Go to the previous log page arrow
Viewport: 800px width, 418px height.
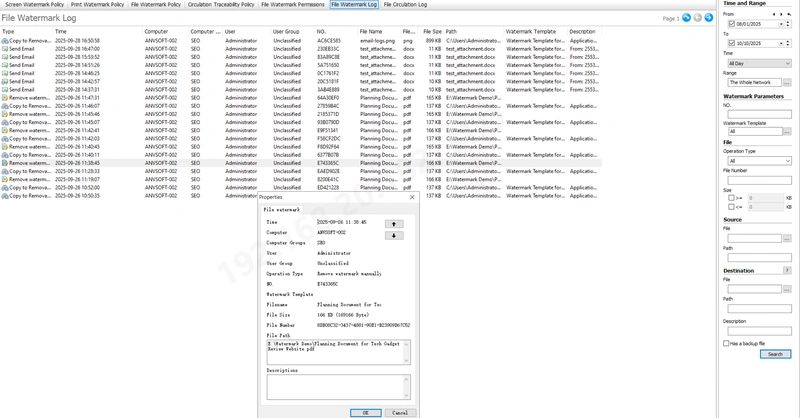(x=686, y=18)
